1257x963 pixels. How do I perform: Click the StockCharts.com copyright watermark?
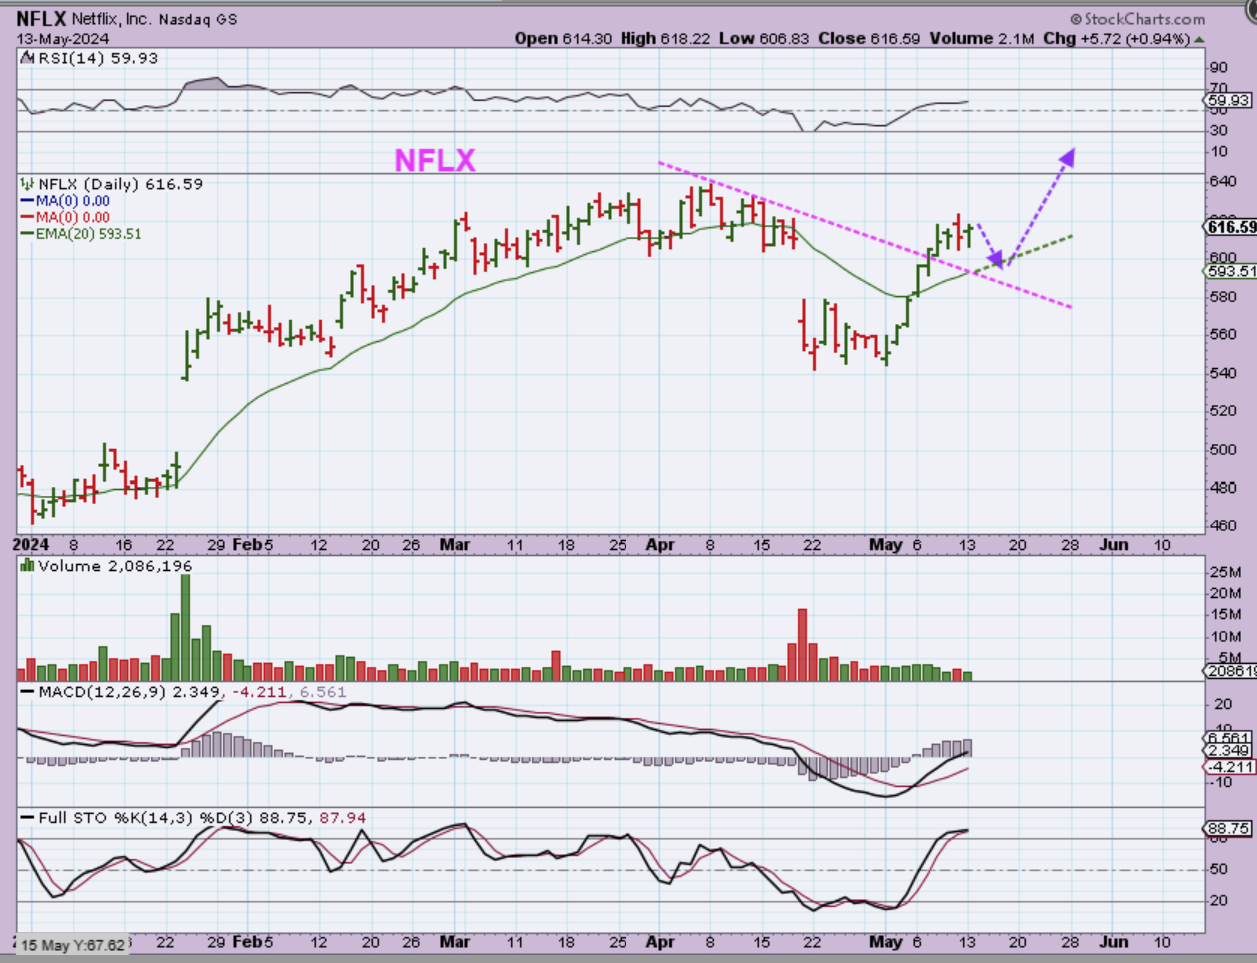pos(1137,19)
